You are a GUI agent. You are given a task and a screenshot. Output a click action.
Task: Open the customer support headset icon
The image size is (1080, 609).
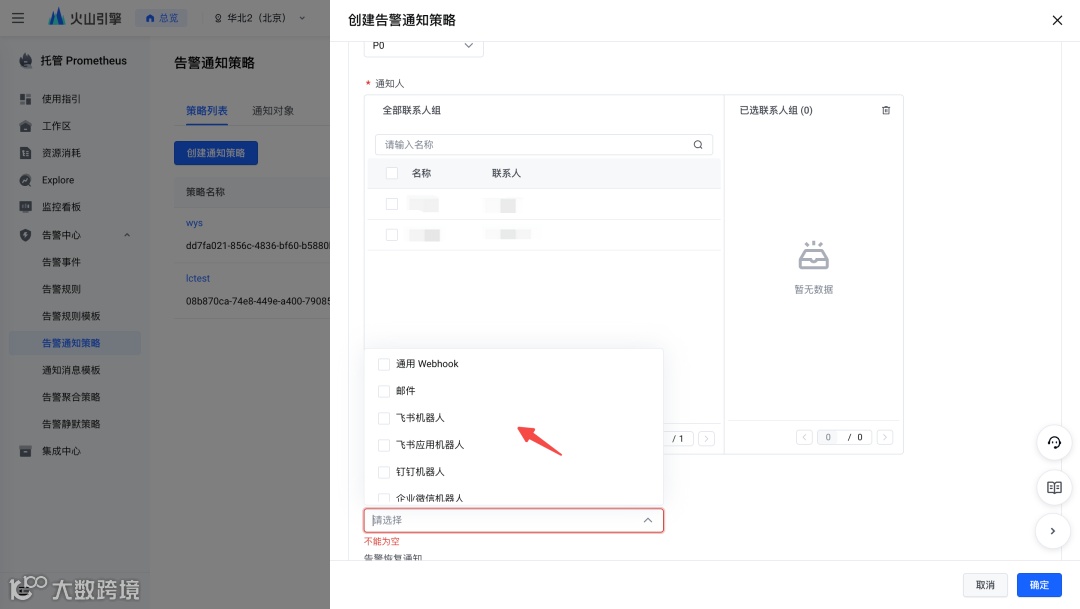point(1054,442)
